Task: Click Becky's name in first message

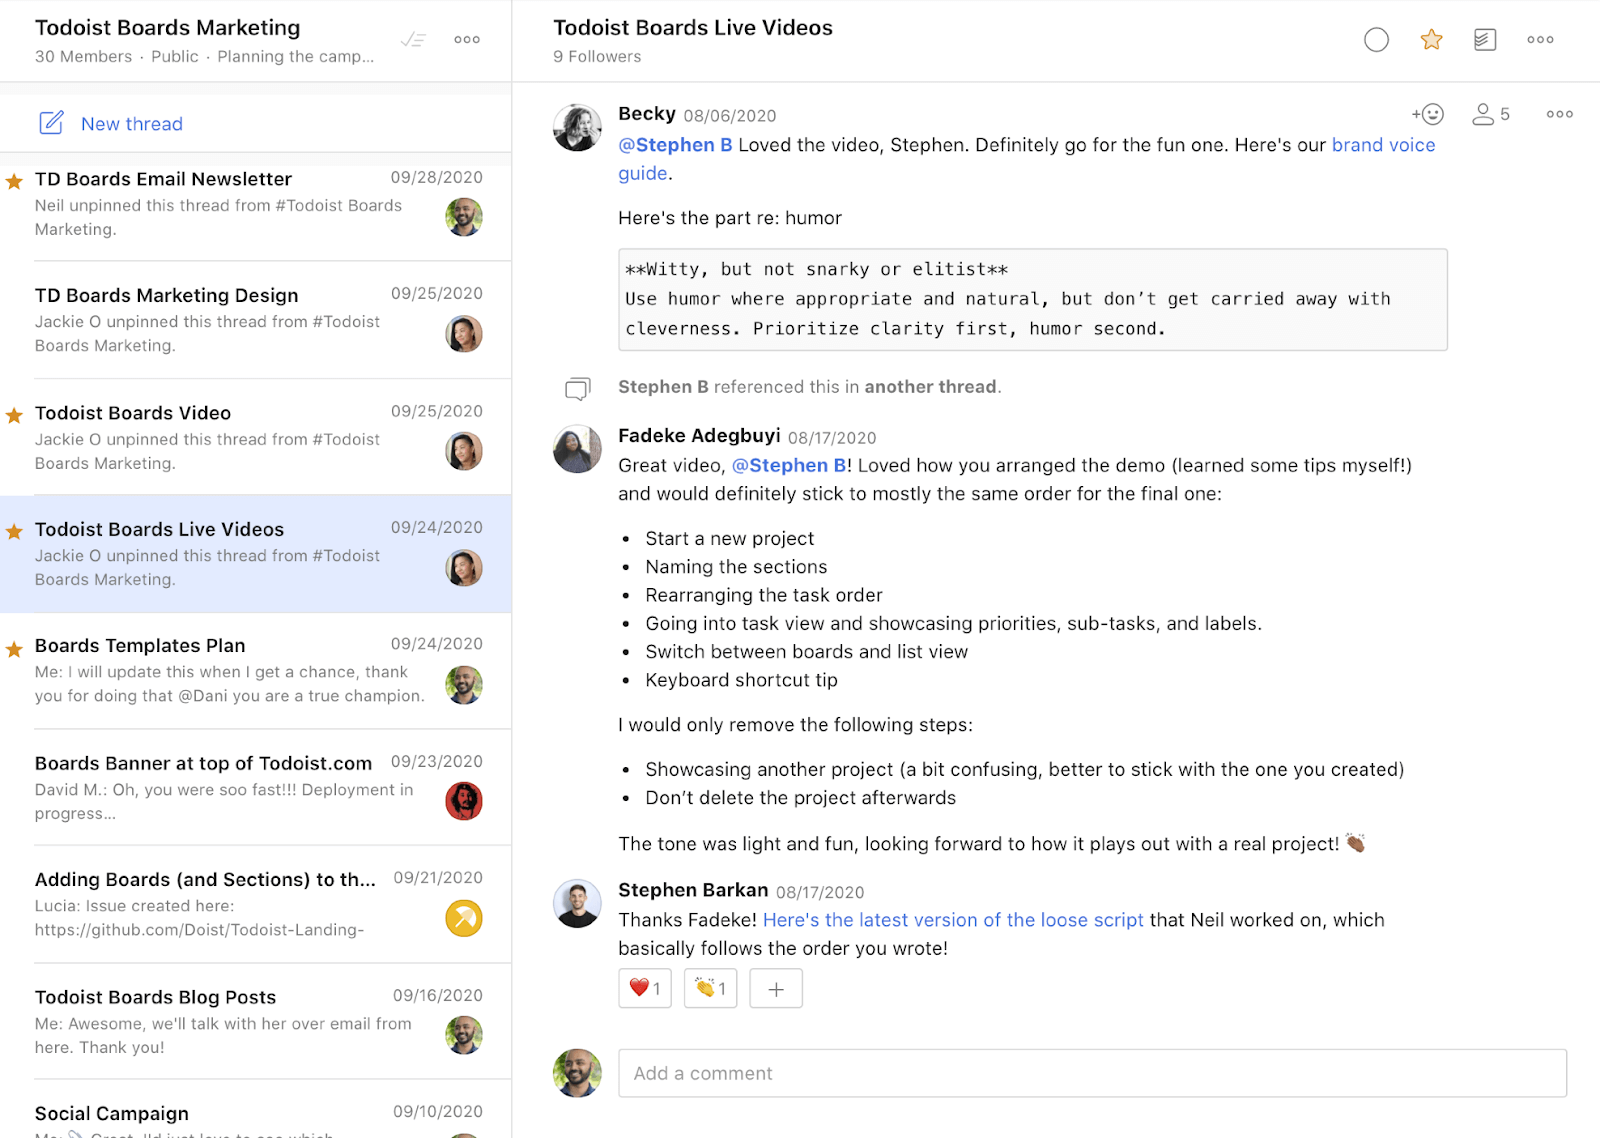Action: [x=647, y=114]
